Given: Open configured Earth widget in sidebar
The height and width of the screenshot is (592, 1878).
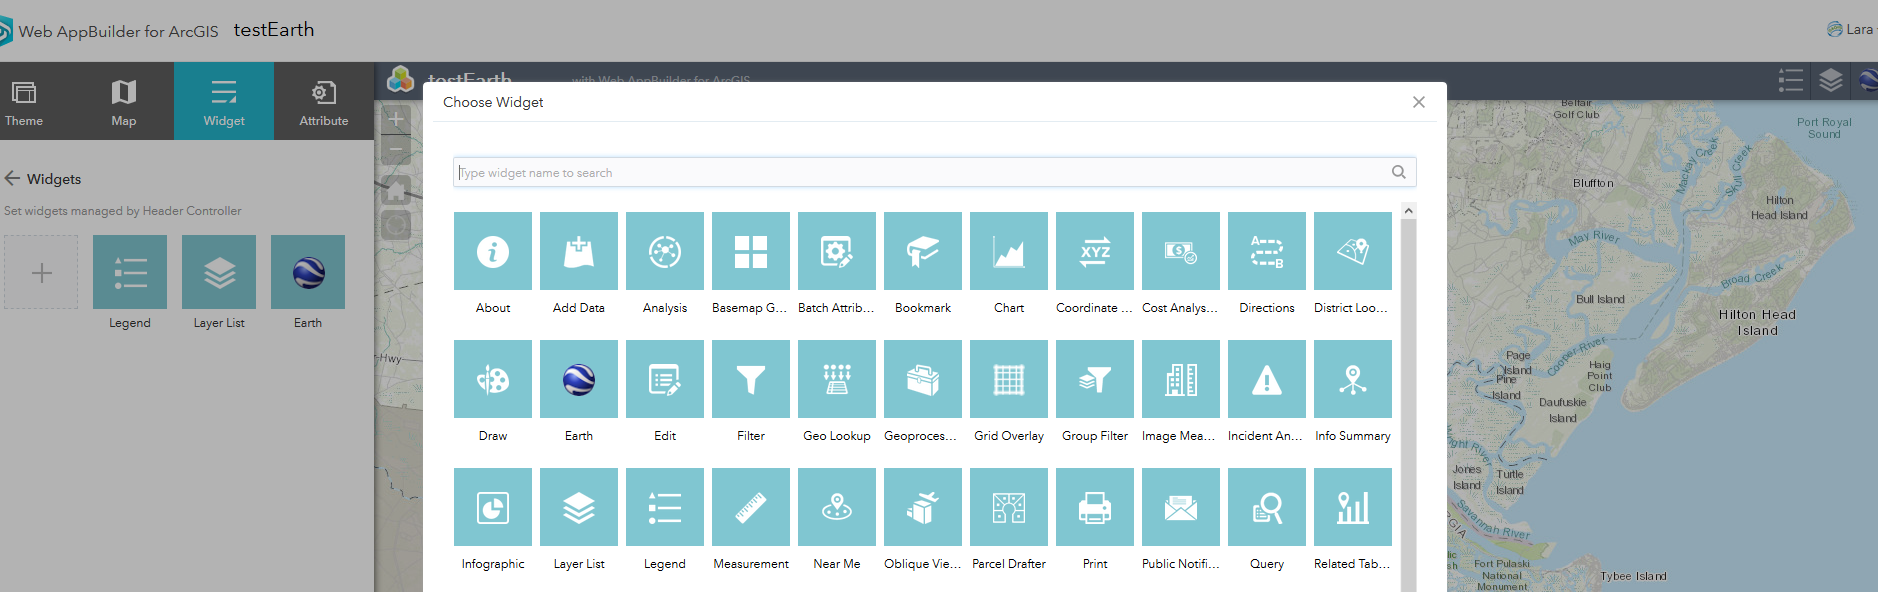Looking at the screenshot, I should [308, 272].
